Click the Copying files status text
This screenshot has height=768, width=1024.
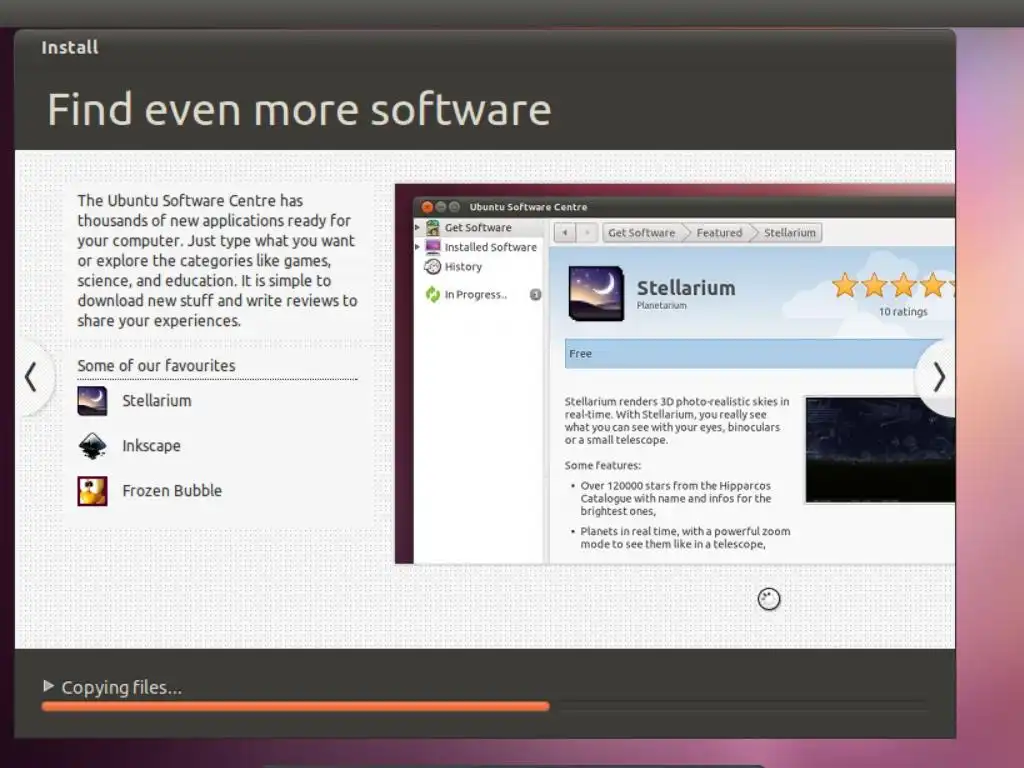[121, 687]
